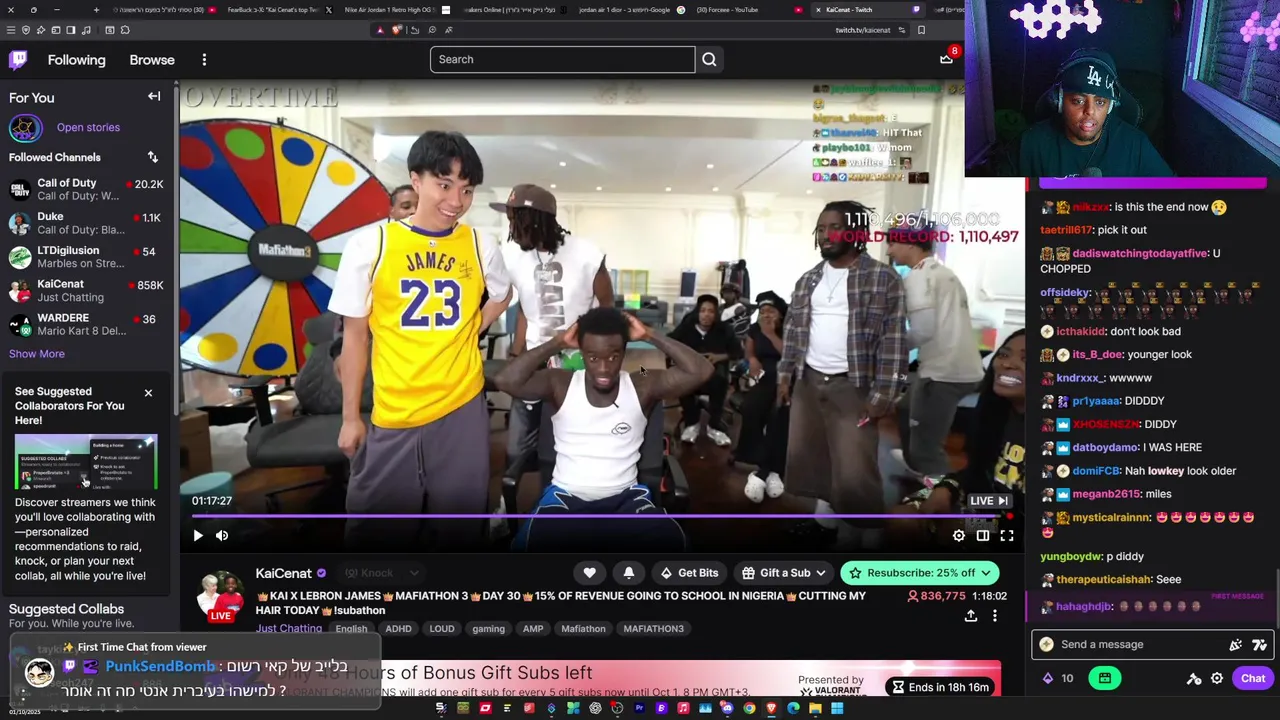The height and width of the screenshot is (720, 1280).
Task: Open the KaiCenat channel name link
Action: tap(284, 573)
